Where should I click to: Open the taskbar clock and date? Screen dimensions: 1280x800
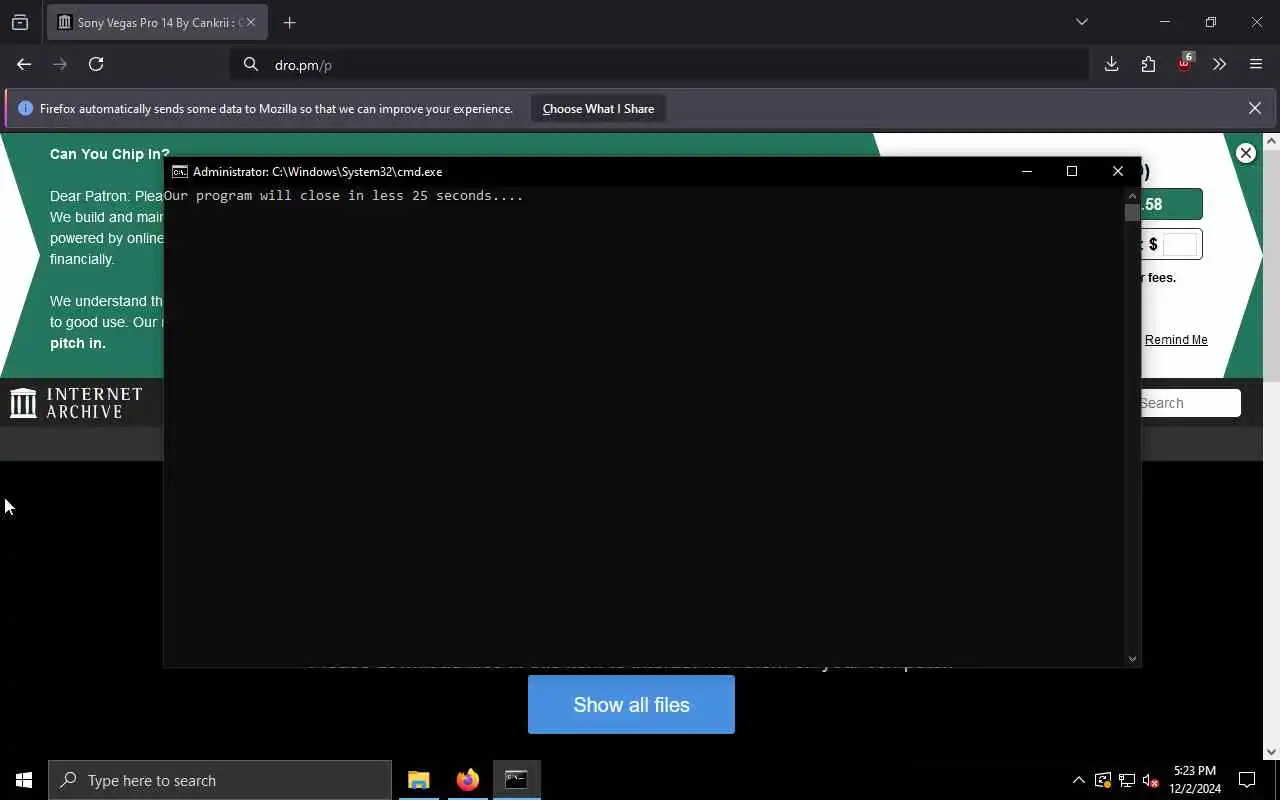click(x=1196, y=780)
